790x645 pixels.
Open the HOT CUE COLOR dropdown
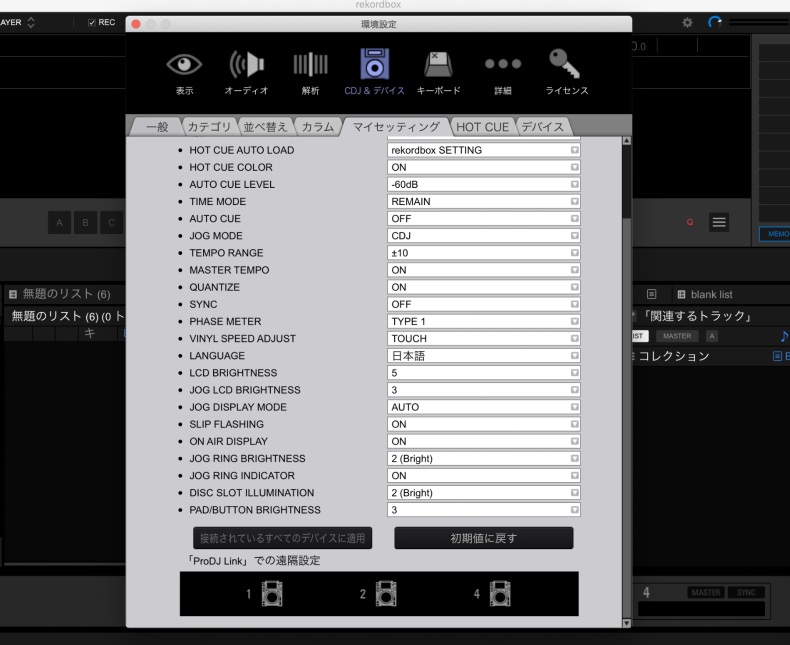click(484, 167)
